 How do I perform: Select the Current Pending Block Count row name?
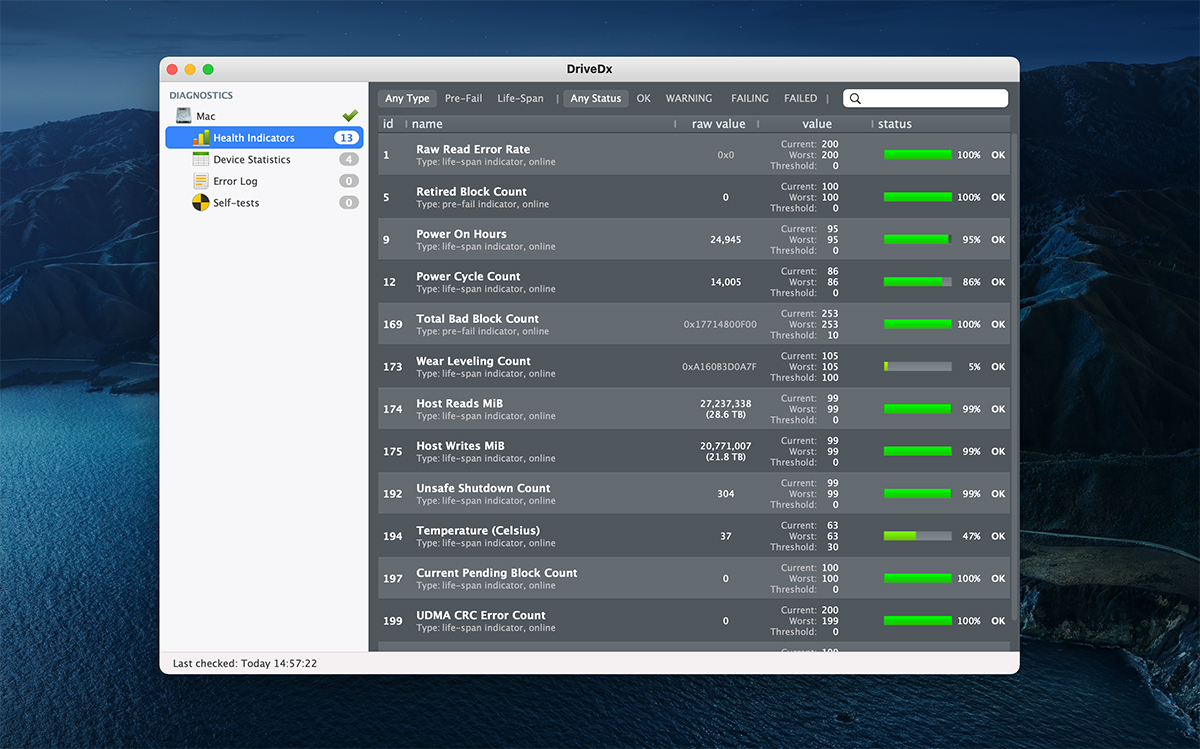point(497,573)
